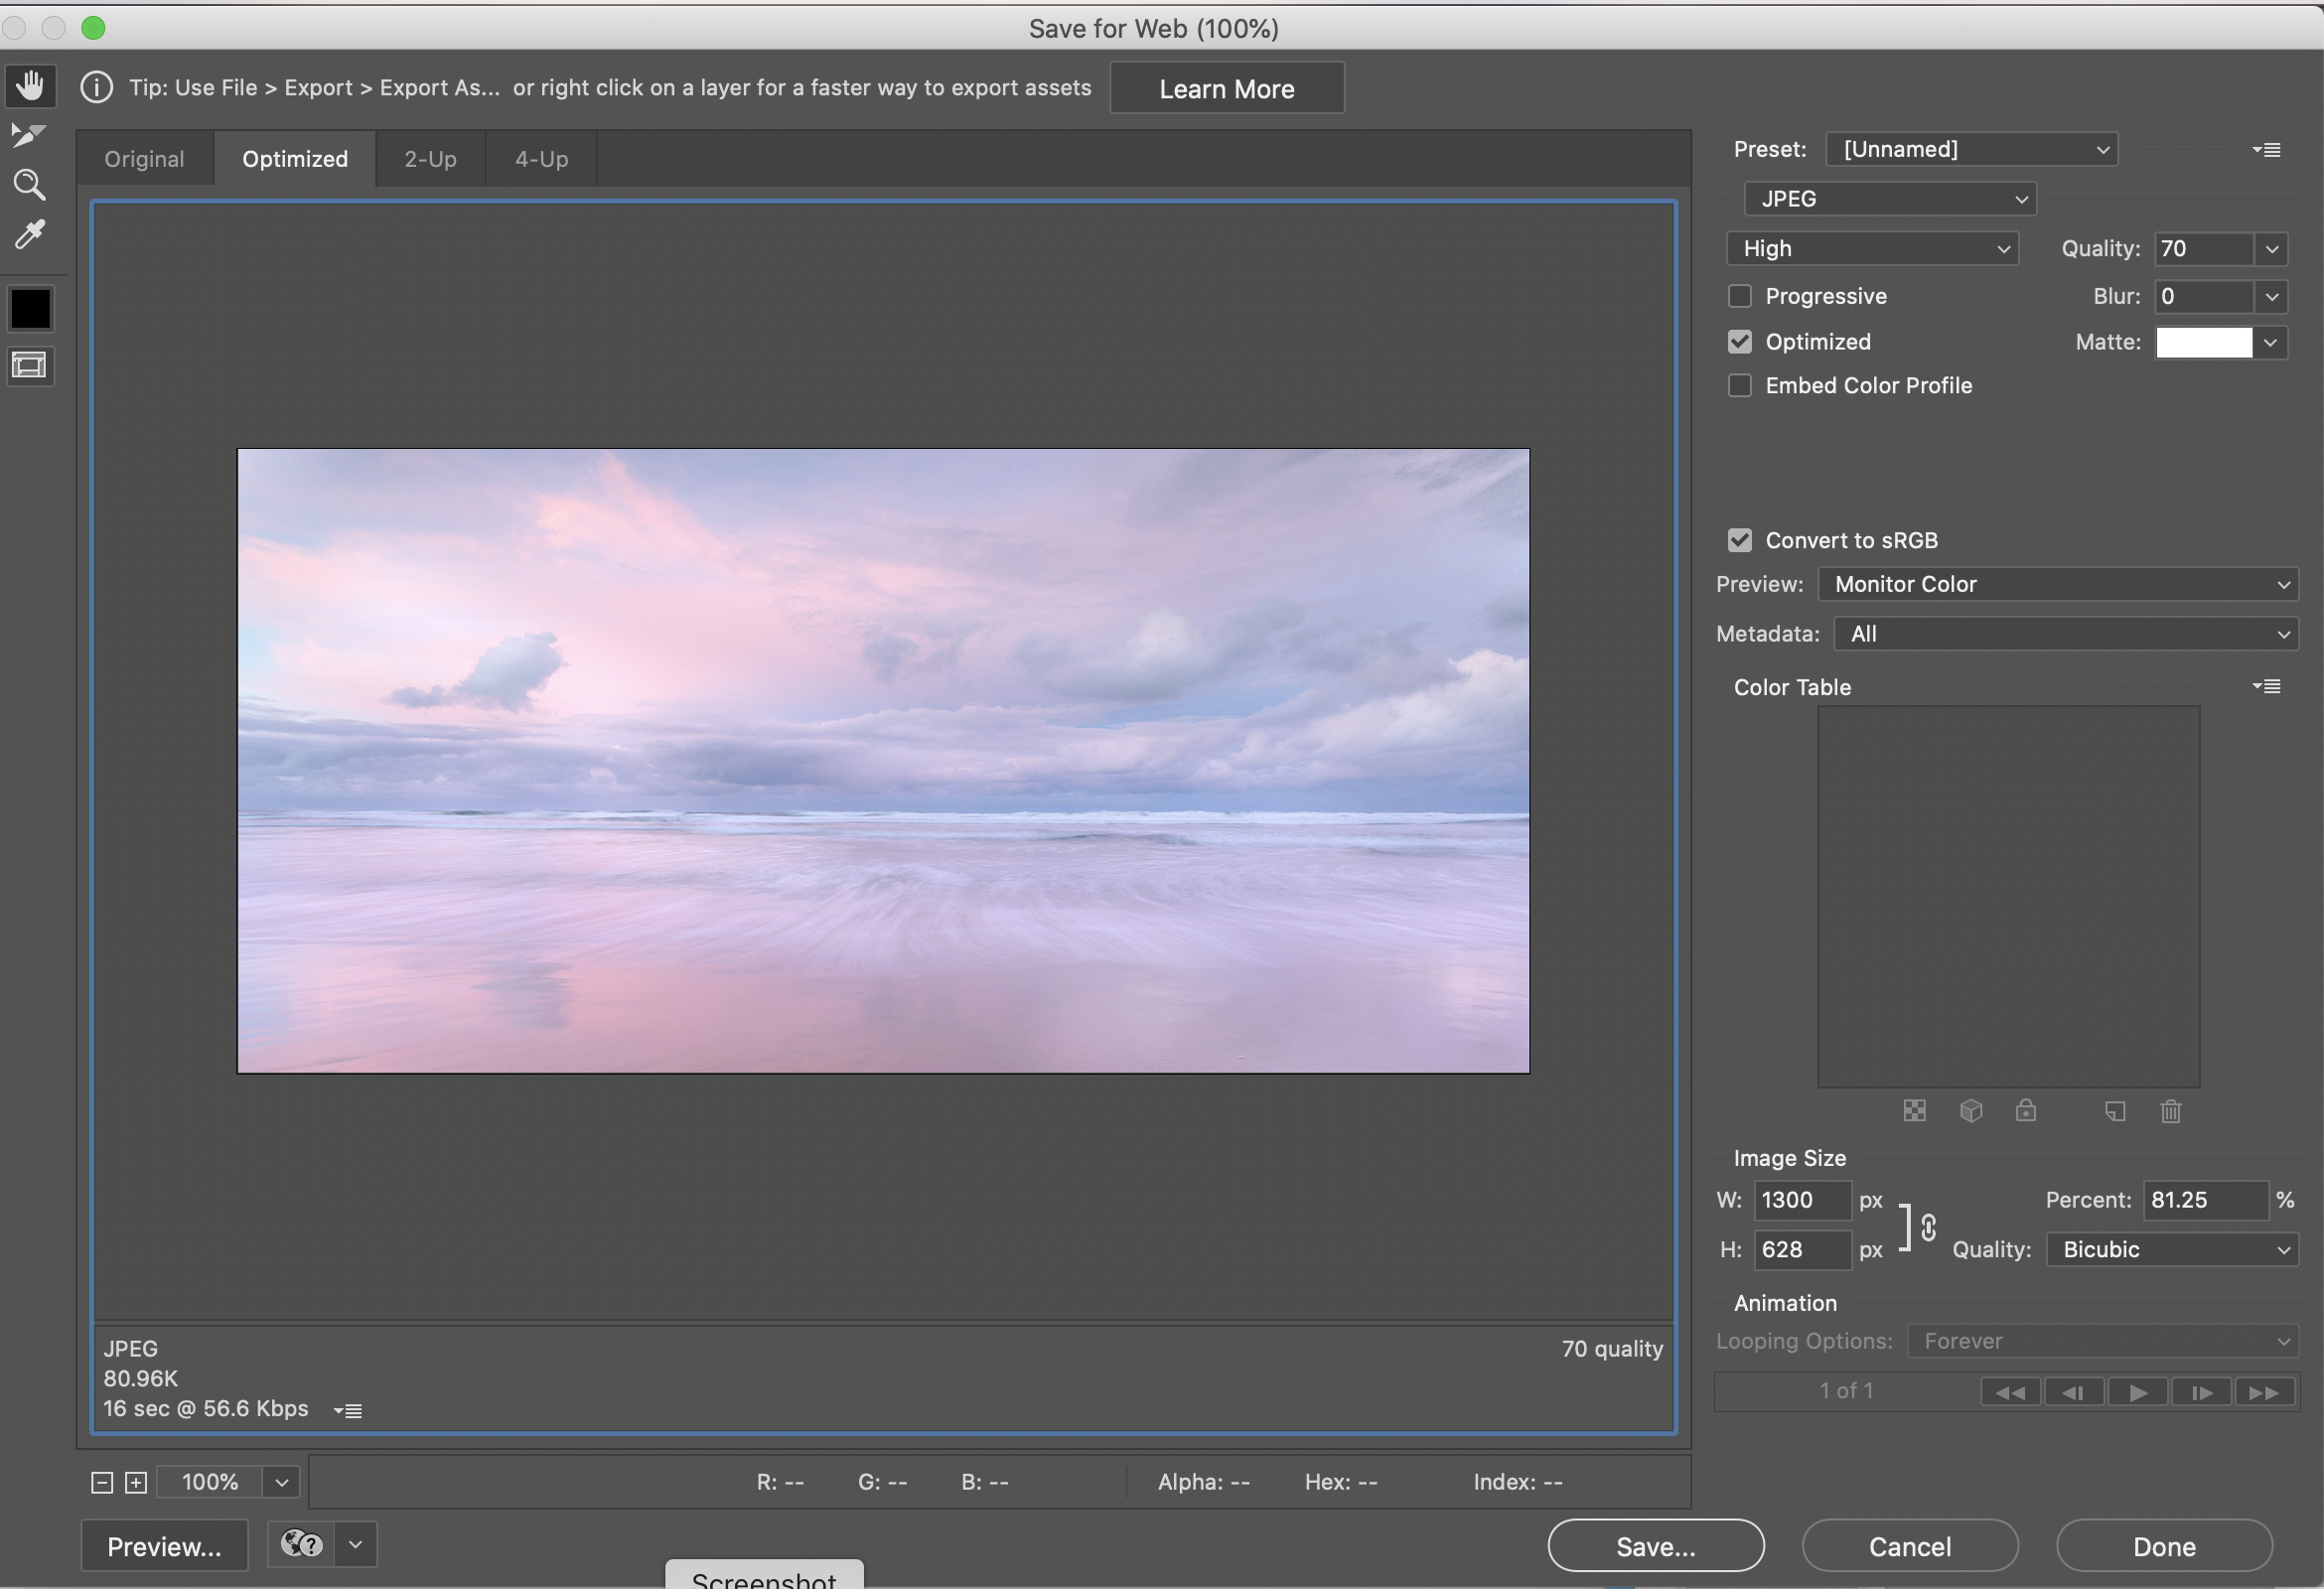Click the Learn More button
Image resolution: width=2324 pixels, height=1589 pixels.
pyautogui.click(x=1226, y=89)
